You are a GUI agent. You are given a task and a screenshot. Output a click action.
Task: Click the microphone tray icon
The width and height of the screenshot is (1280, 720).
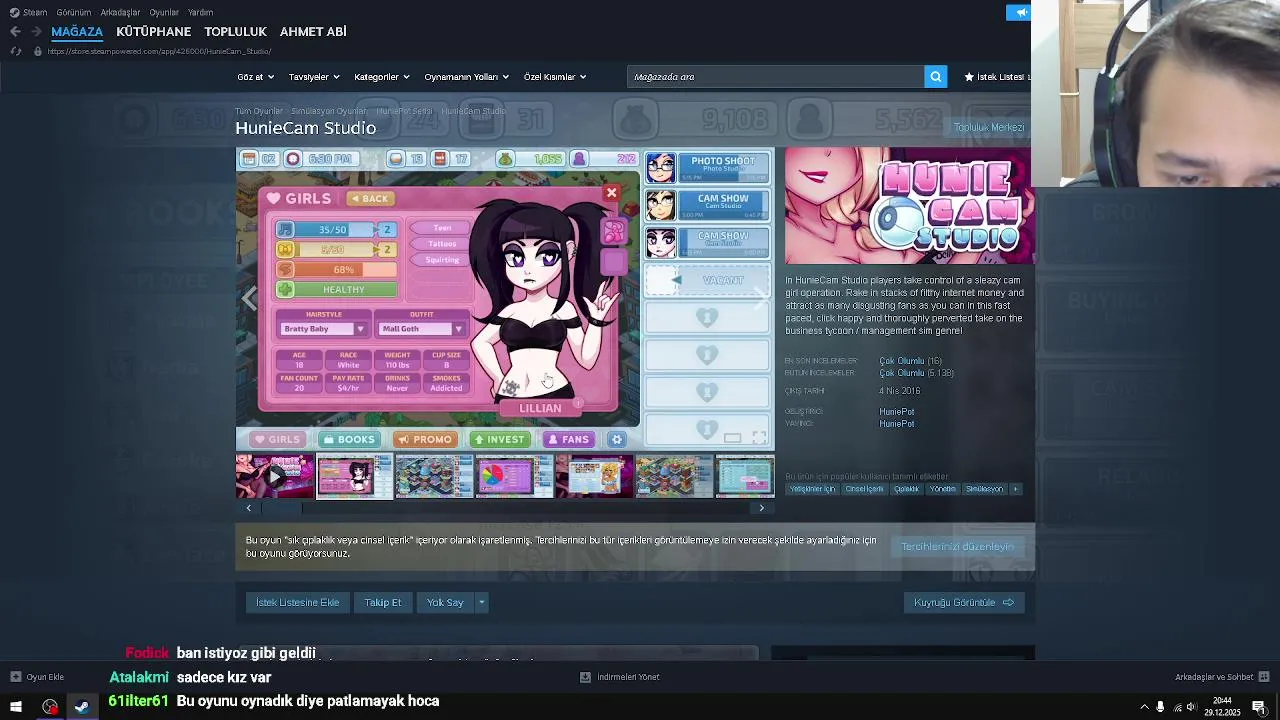tap(1160, 707)
